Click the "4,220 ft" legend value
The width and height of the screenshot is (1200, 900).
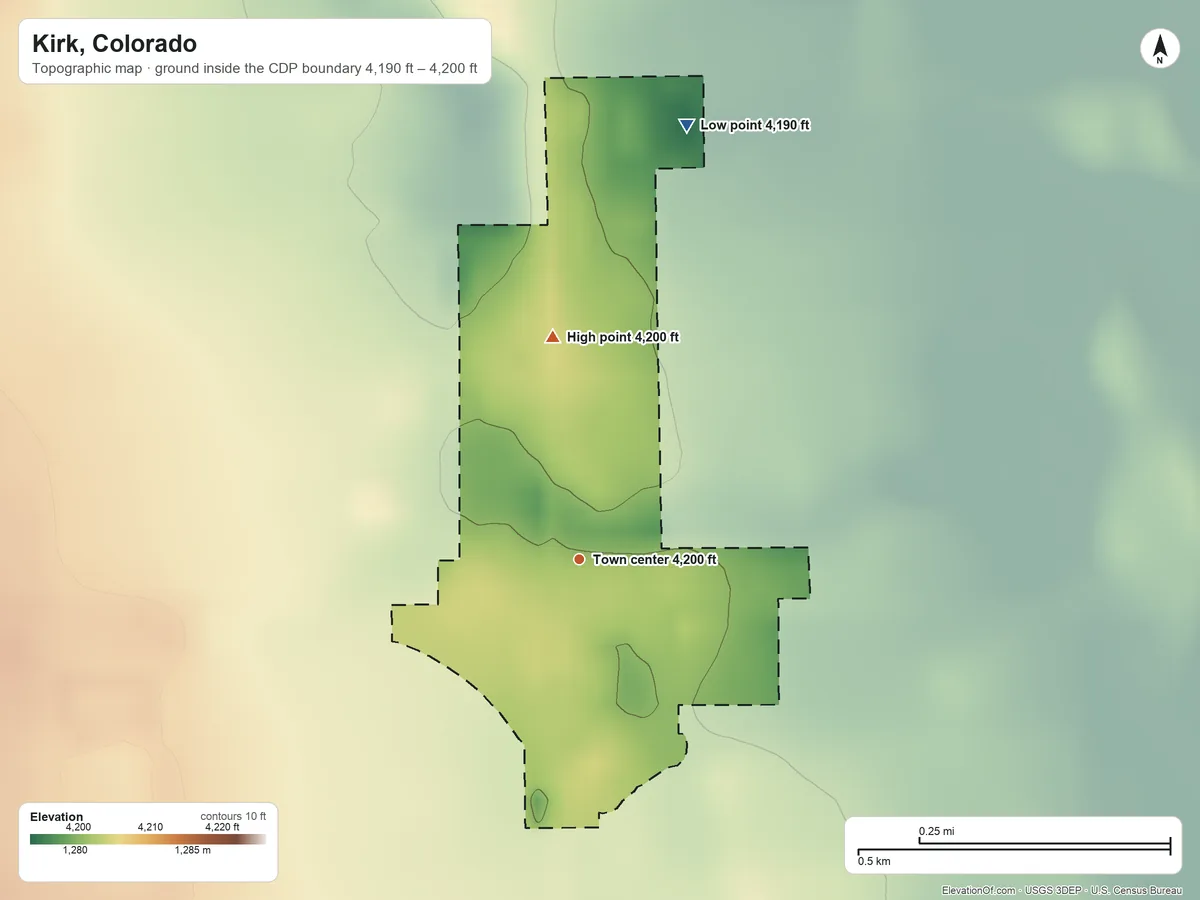tap(222, 827)
